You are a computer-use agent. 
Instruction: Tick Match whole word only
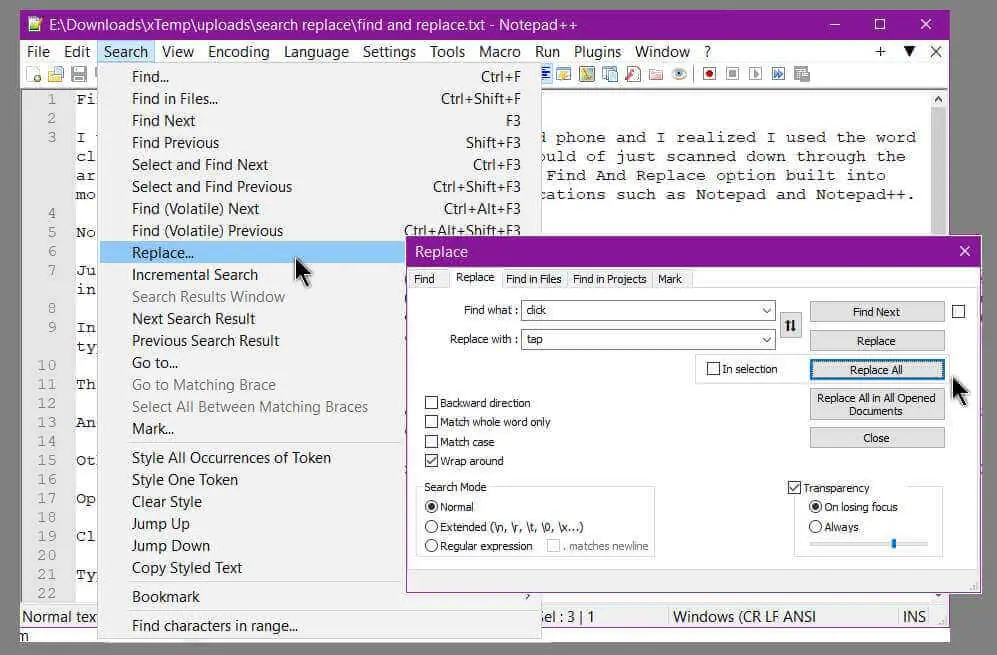coord(431,422)
